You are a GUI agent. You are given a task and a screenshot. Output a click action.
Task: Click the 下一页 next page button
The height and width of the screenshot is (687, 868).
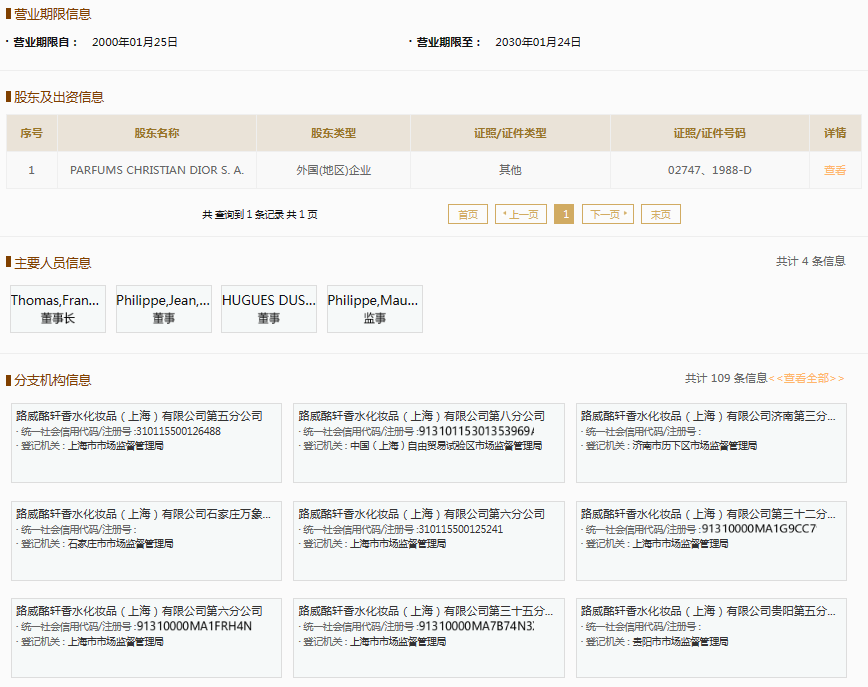[x=607, y=214]
